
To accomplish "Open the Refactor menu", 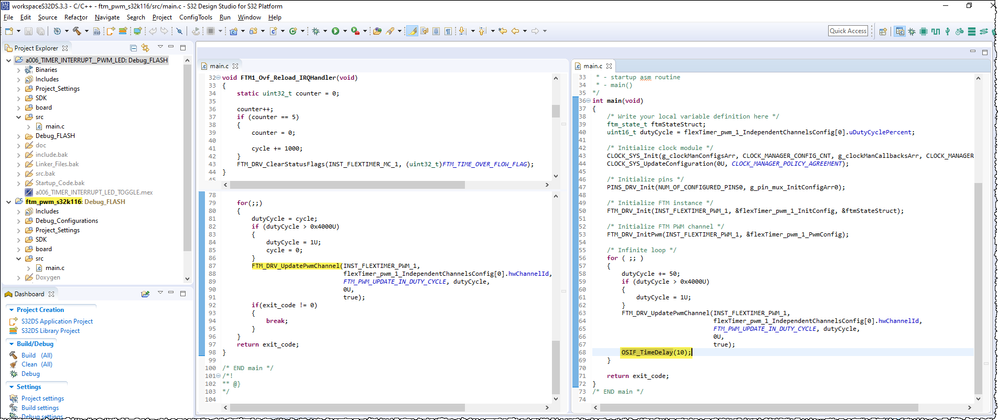I will point(75,17).
